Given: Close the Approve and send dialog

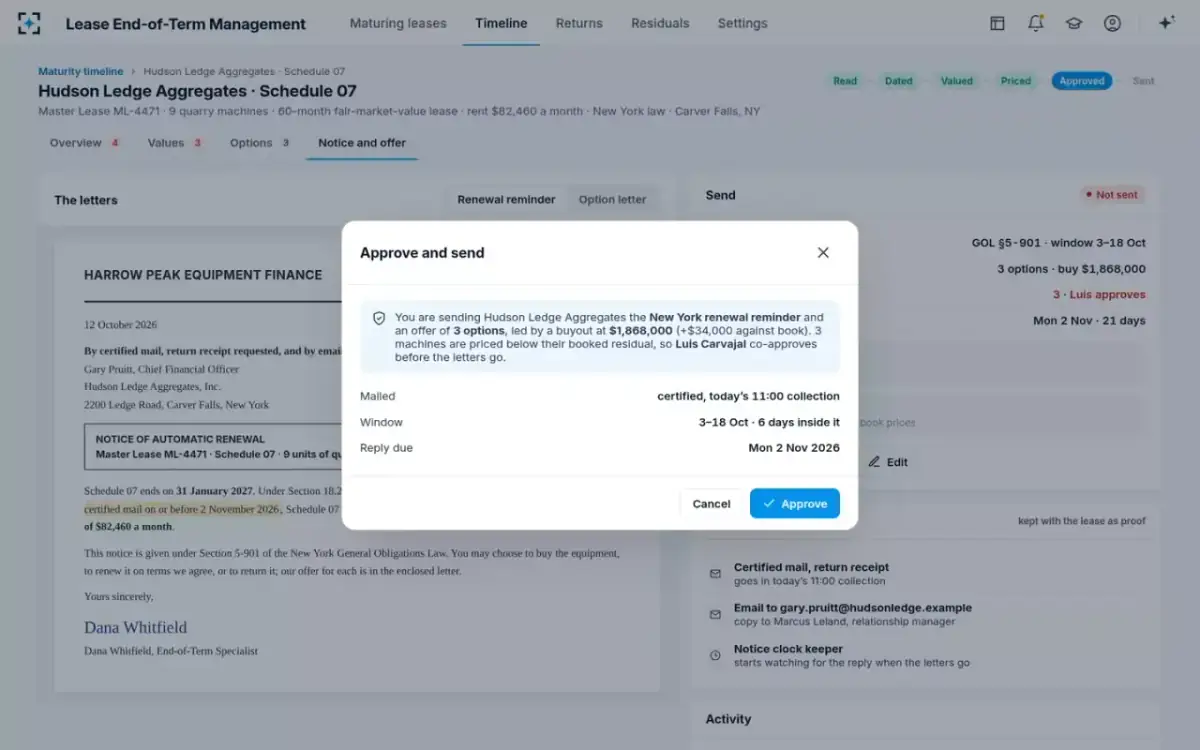Looking at the screenshot, I should pyautogui.click(x=823, y=253).
